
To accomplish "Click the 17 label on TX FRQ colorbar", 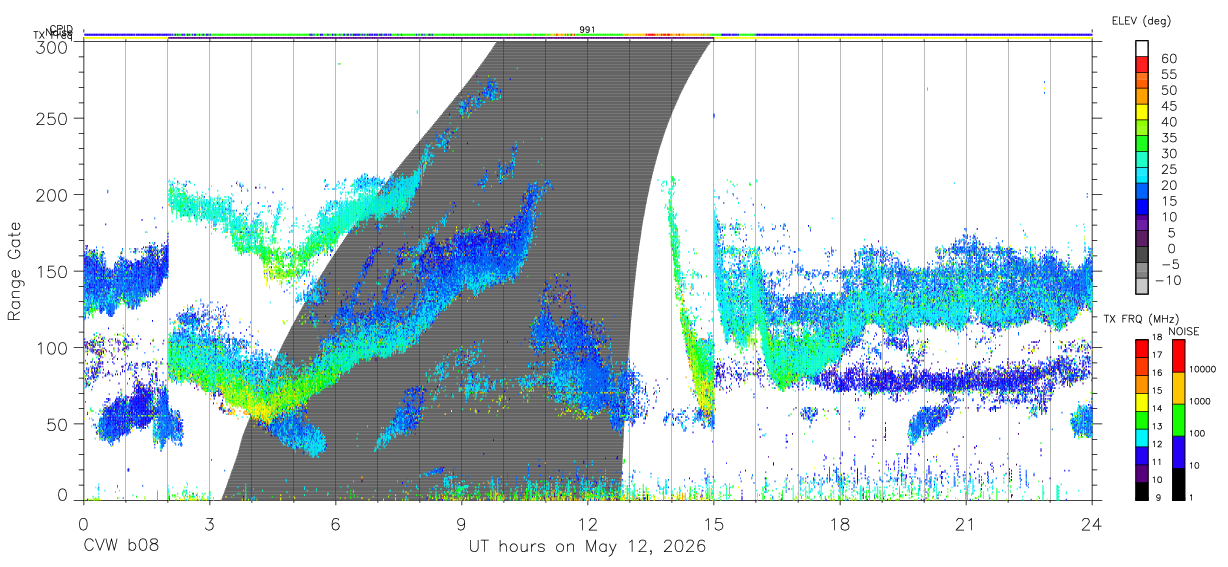I will pos(1158,355).
